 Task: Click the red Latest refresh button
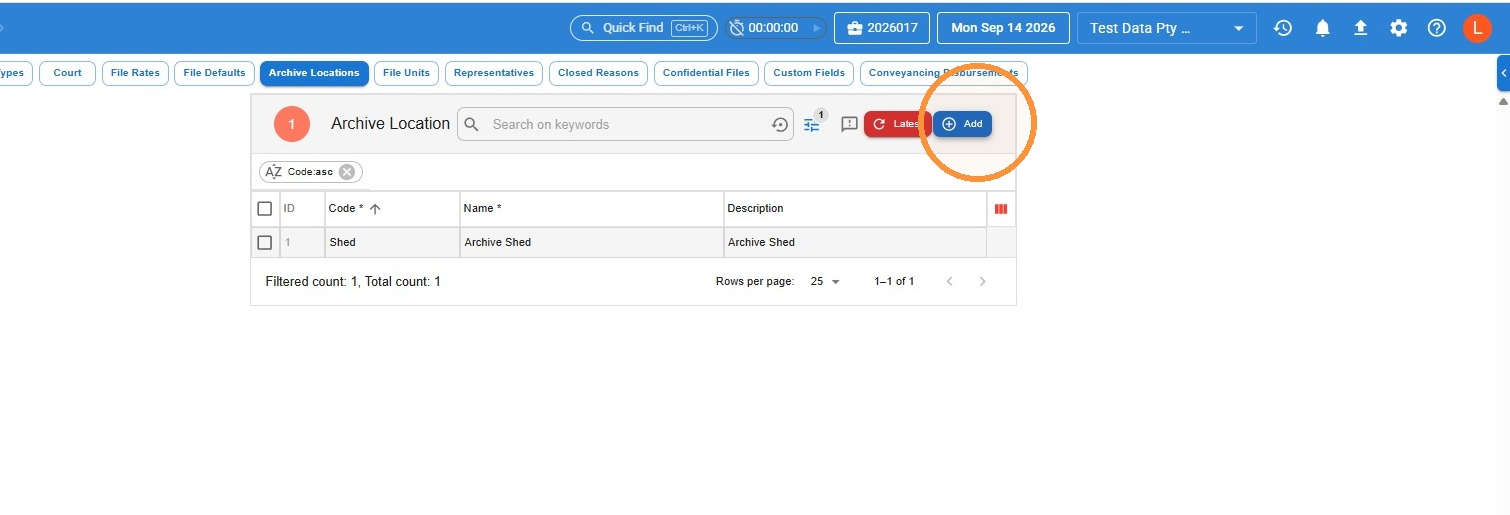[897, 124]
